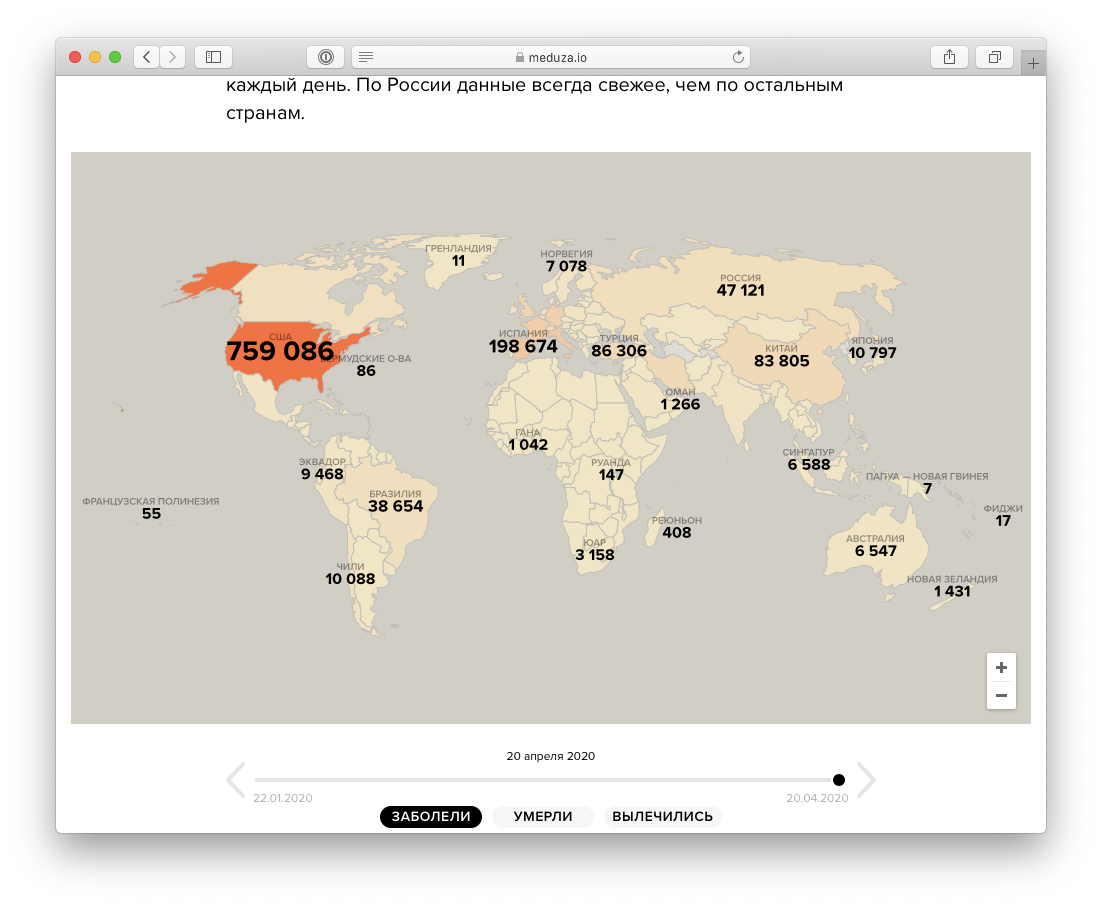Switch map to УМЕРЛИ data
1102x907 pixels.
coord(543,817)
